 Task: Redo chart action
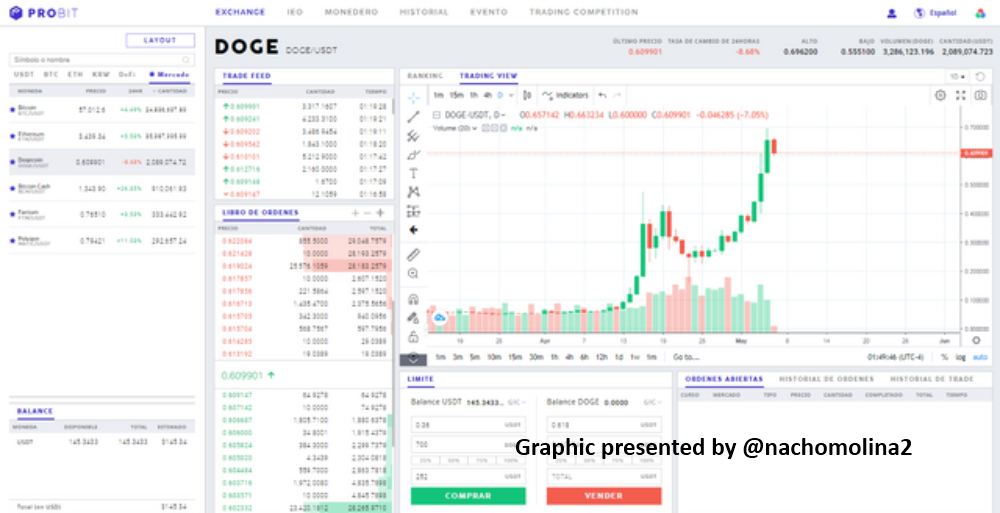[x=617, y=95]
